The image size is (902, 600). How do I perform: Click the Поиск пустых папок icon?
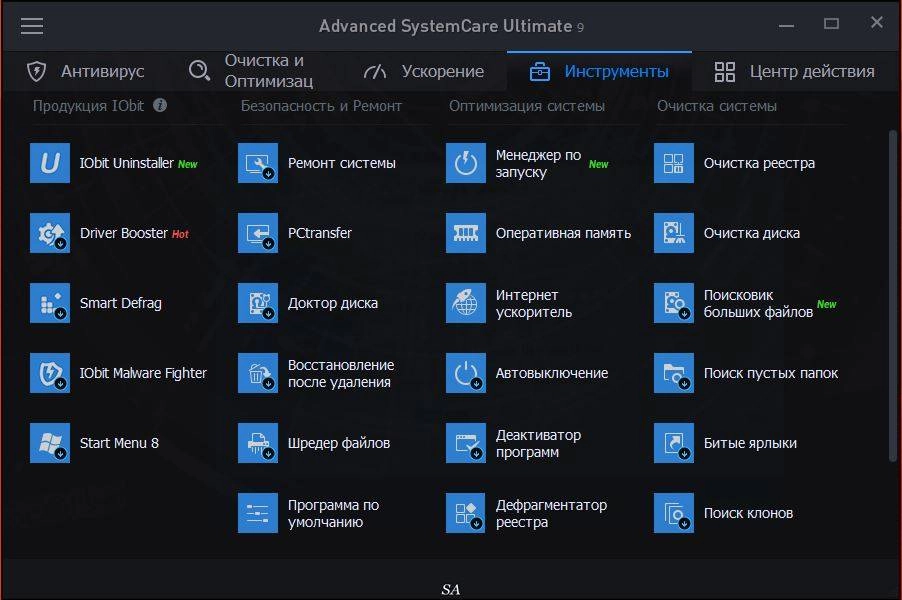(x=674, y=373)
